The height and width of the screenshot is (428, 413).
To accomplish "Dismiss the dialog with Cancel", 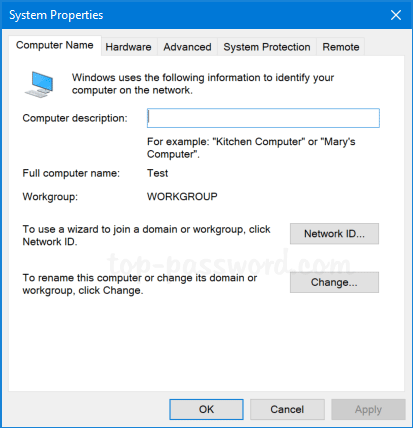I will point(287,409).
